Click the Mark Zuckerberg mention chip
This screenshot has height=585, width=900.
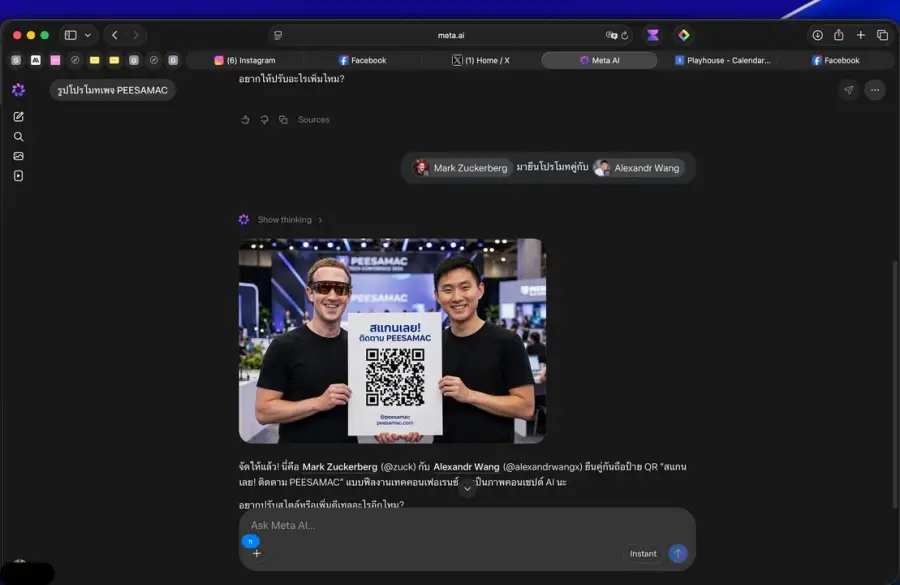pyautogui.click(x=461, y=168)
